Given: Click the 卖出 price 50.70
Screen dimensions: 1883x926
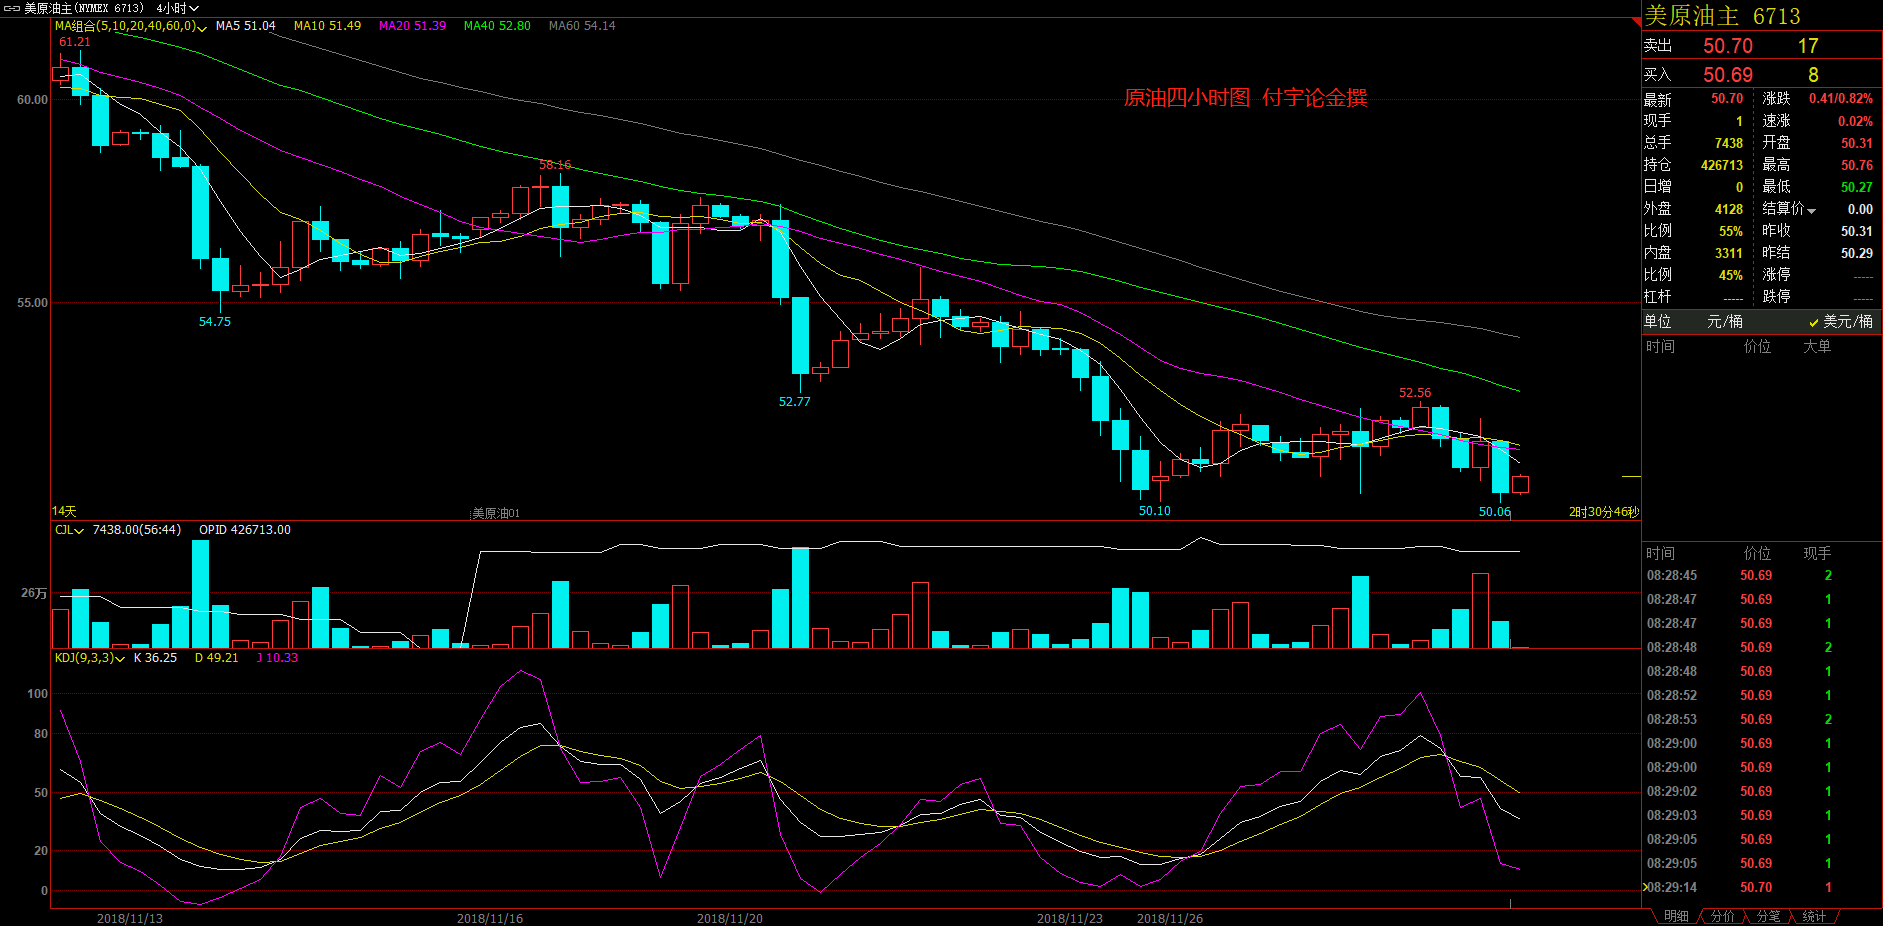Looking at the screenshot, I should [x=1728, y=46].
